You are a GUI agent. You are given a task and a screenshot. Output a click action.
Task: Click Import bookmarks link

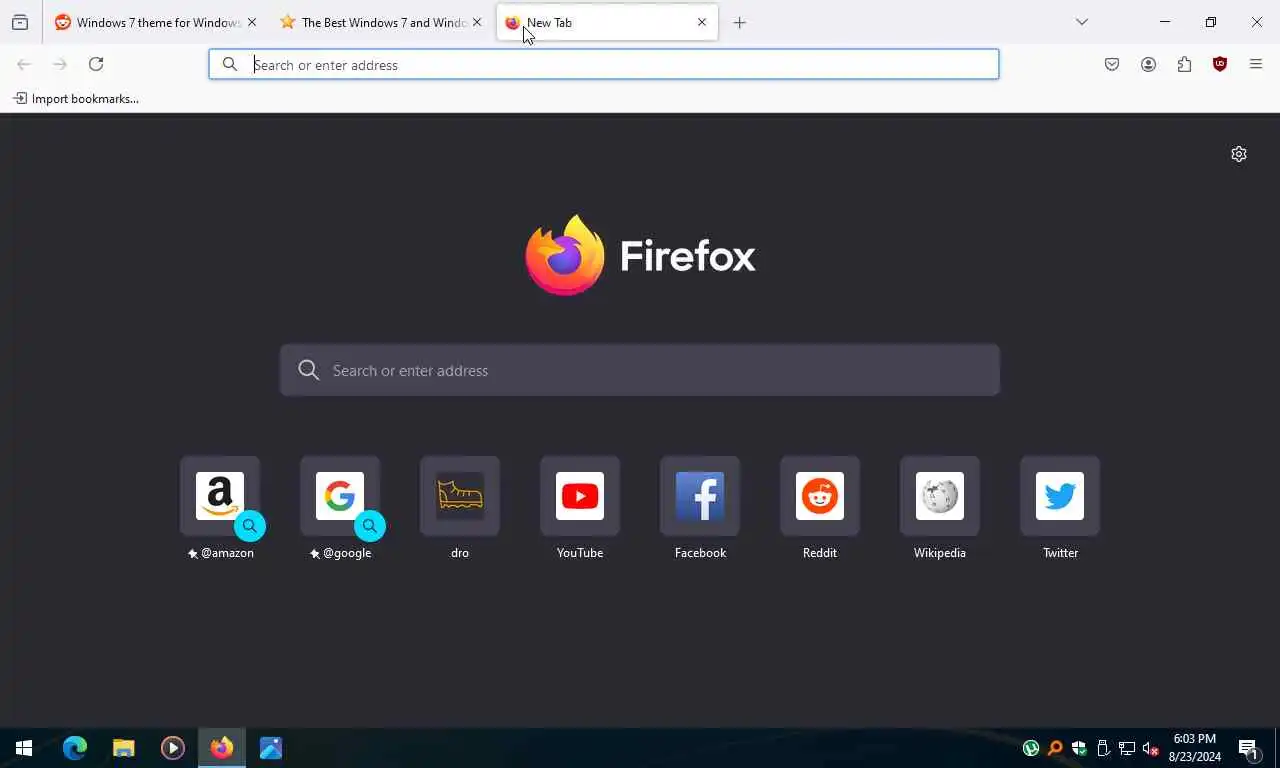tap(76, 99)
